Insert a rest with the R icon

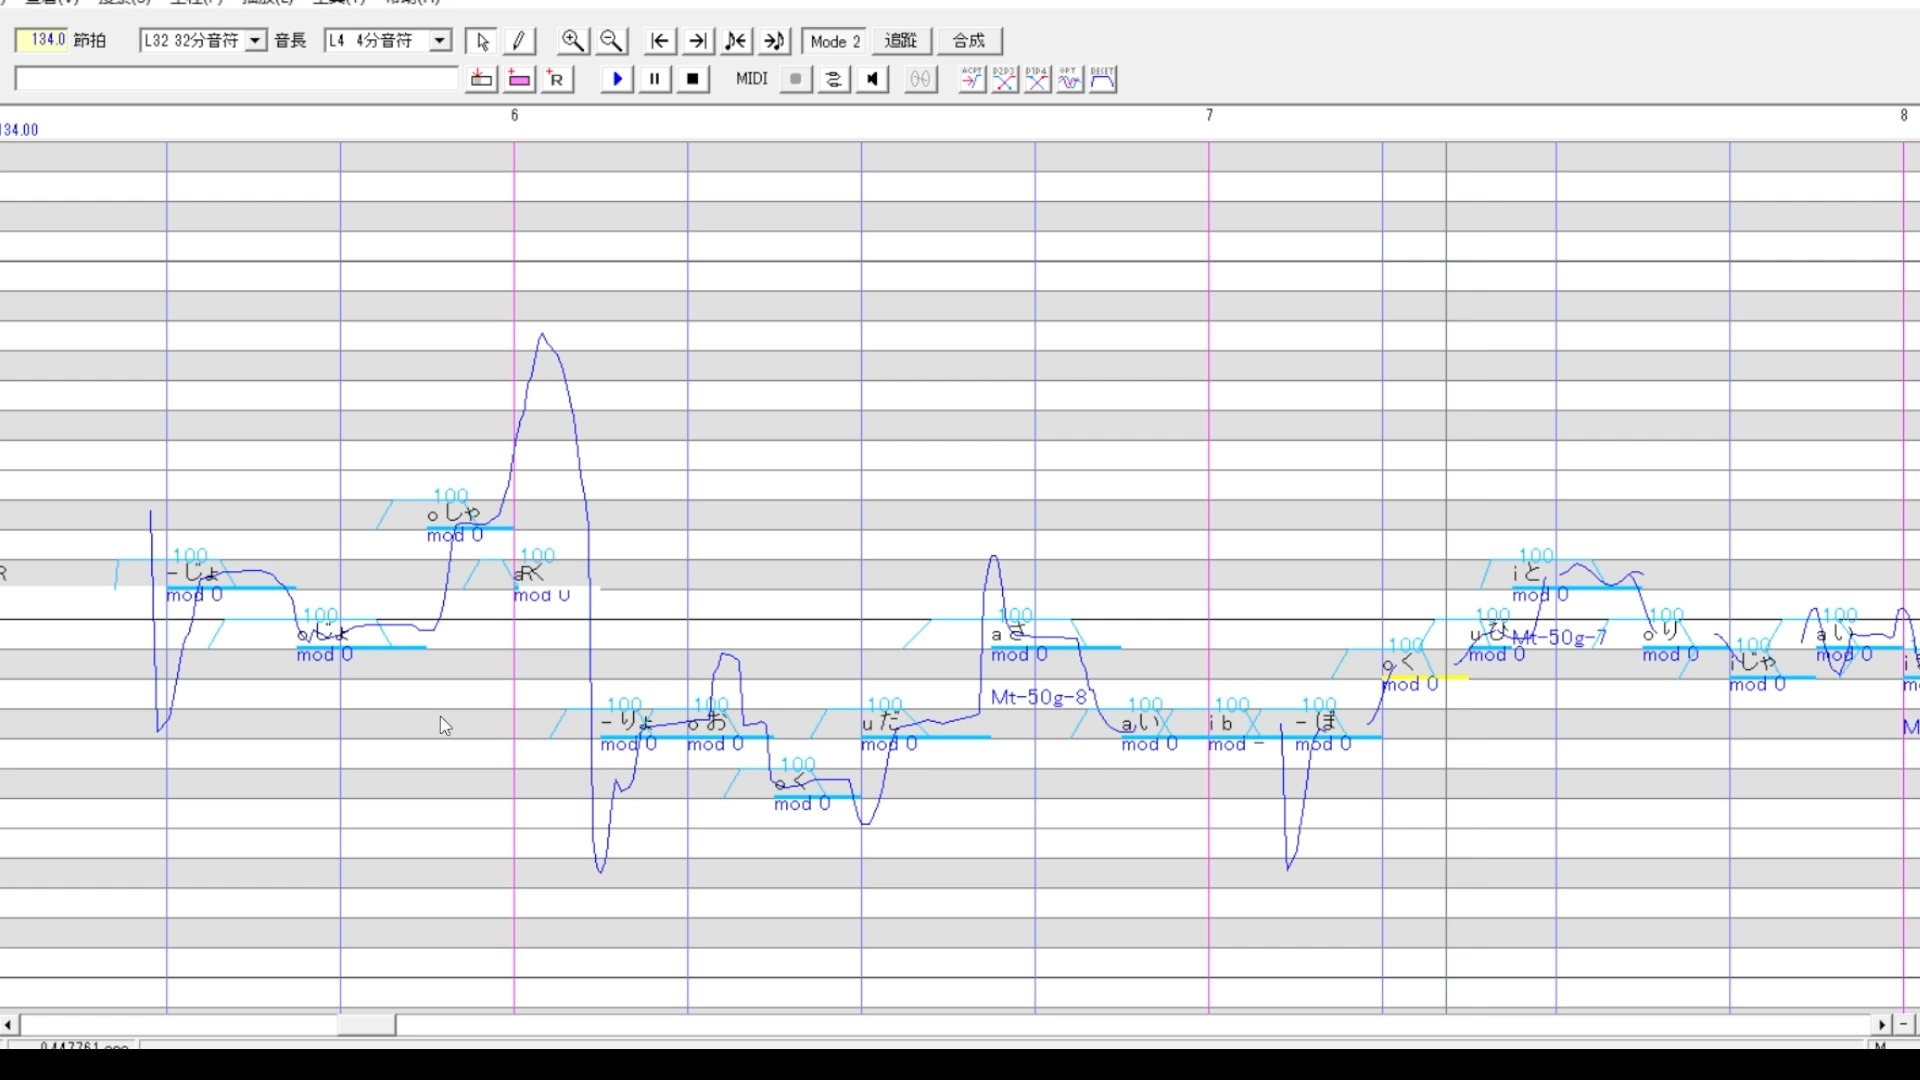557,79
